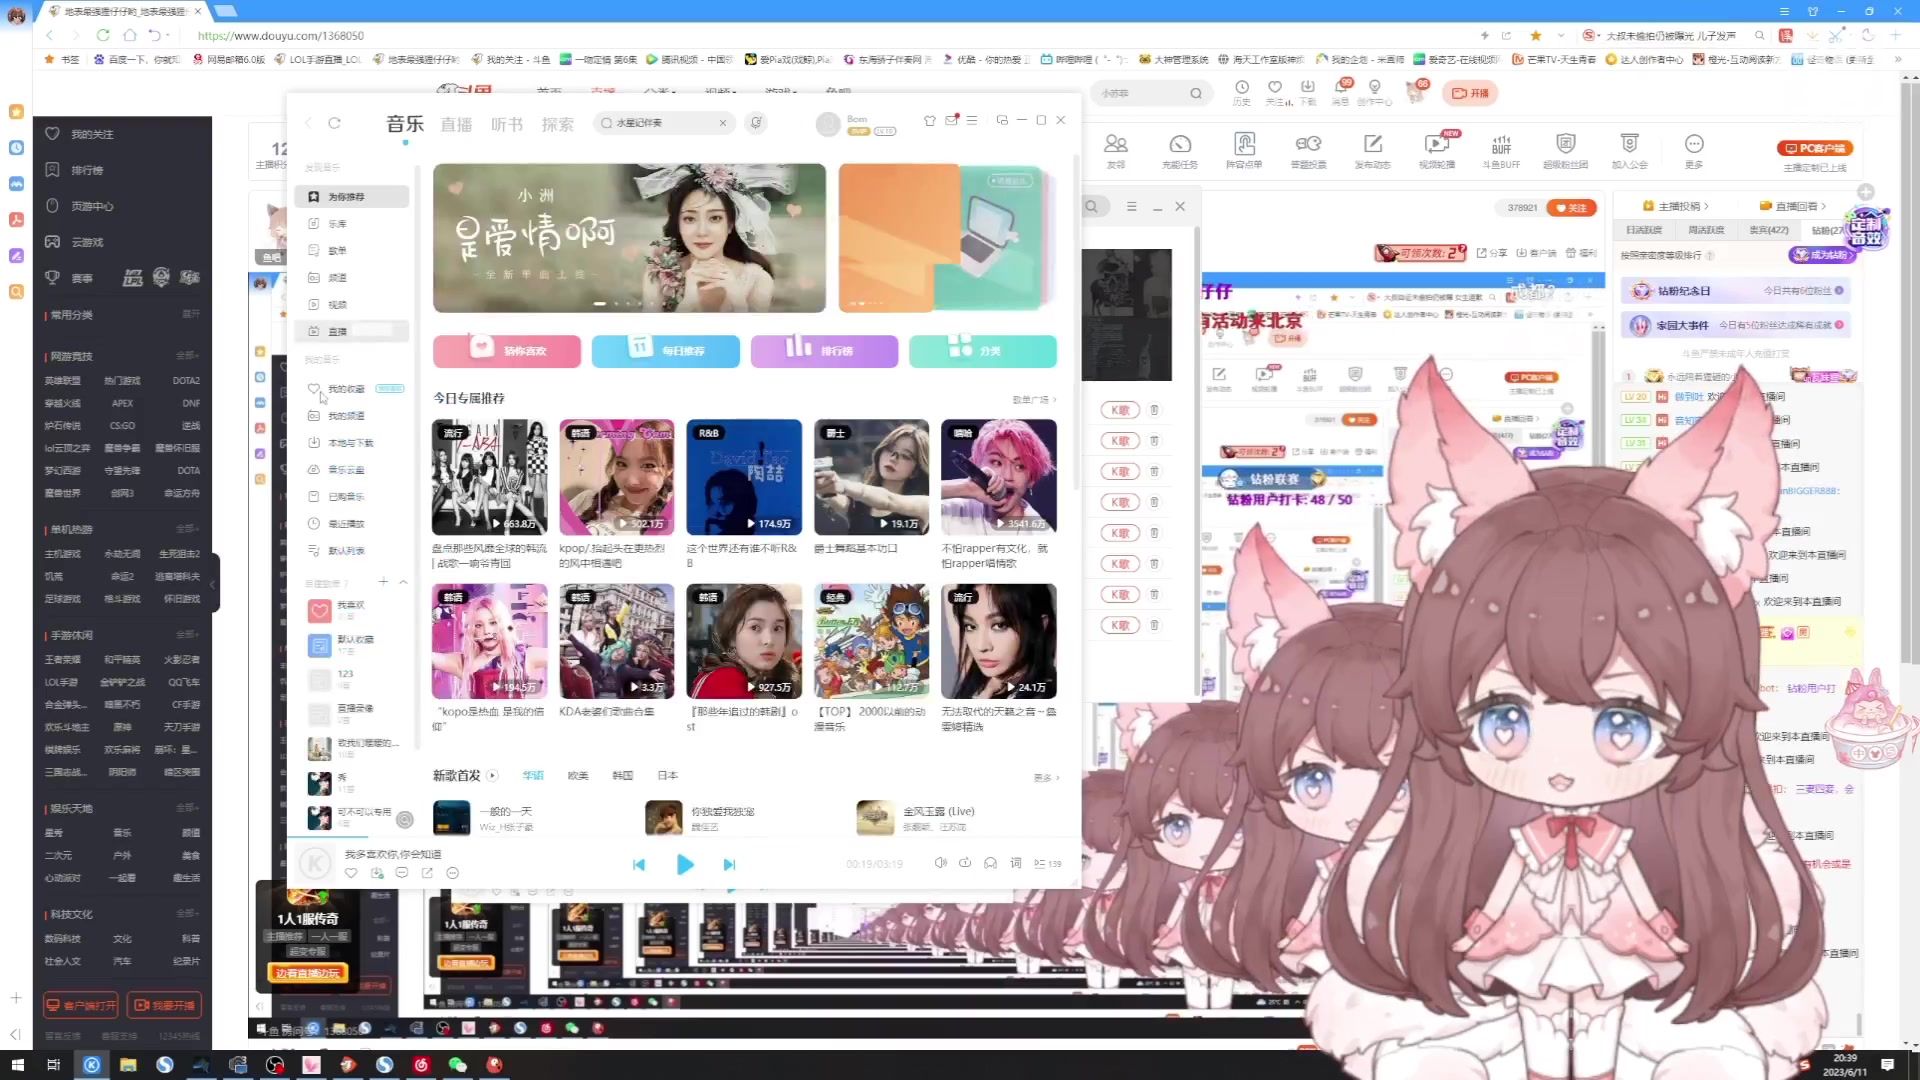The image size is (1920, 1080).
Task: Clear the search box text
Action: [x=723, y=123]
